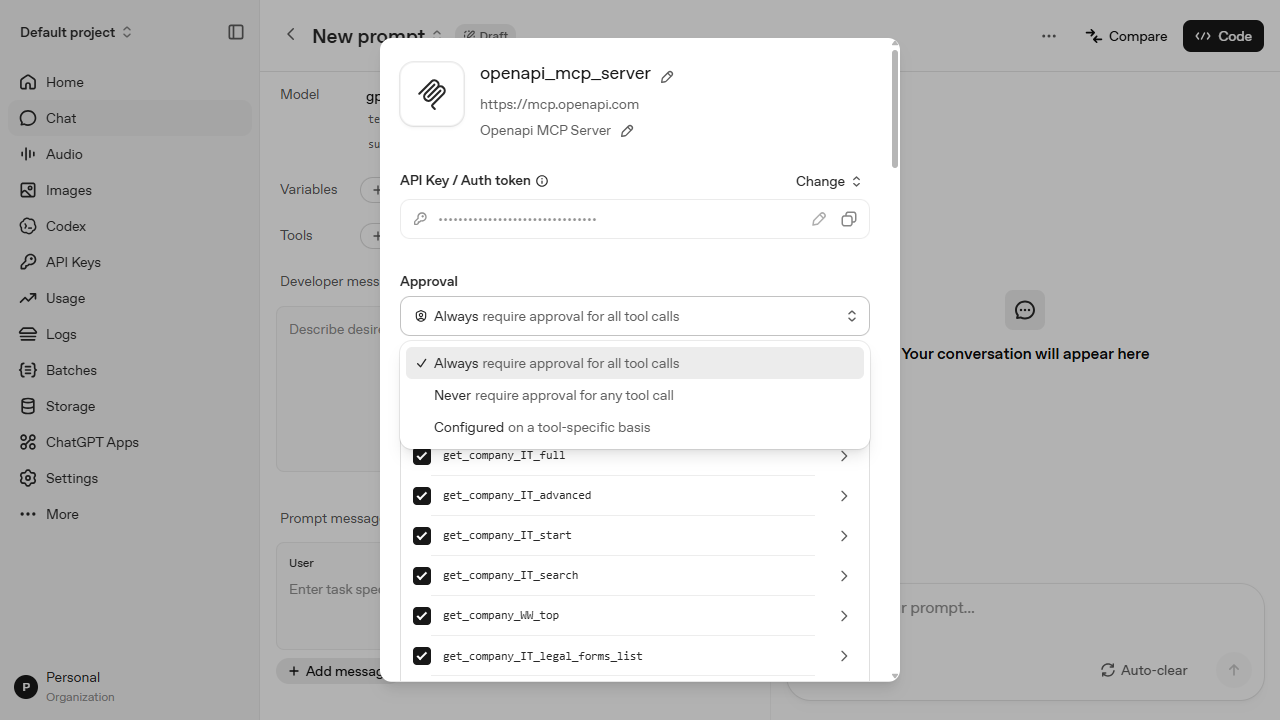Click the Settings gear icon
Screen dimensions: 1280x720
28,478
